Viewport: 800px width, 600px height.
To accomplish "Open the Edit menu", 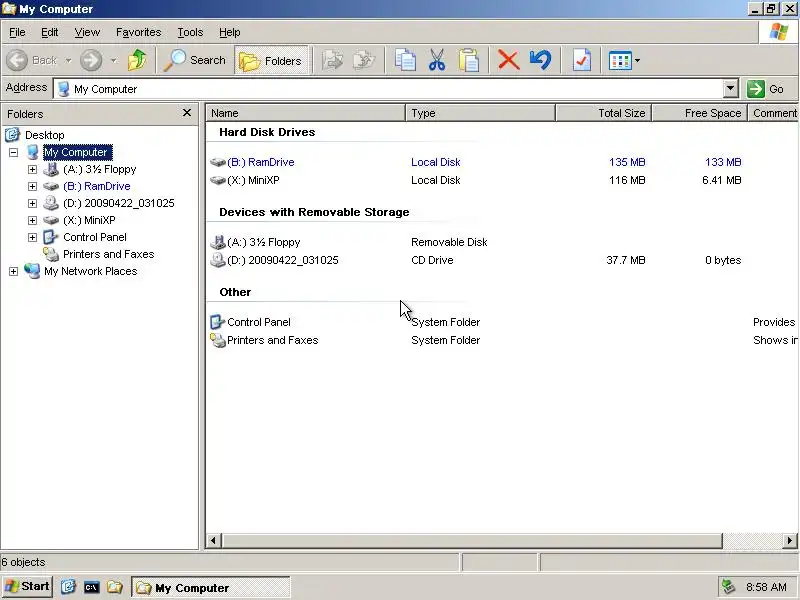I will coord(49,32).
